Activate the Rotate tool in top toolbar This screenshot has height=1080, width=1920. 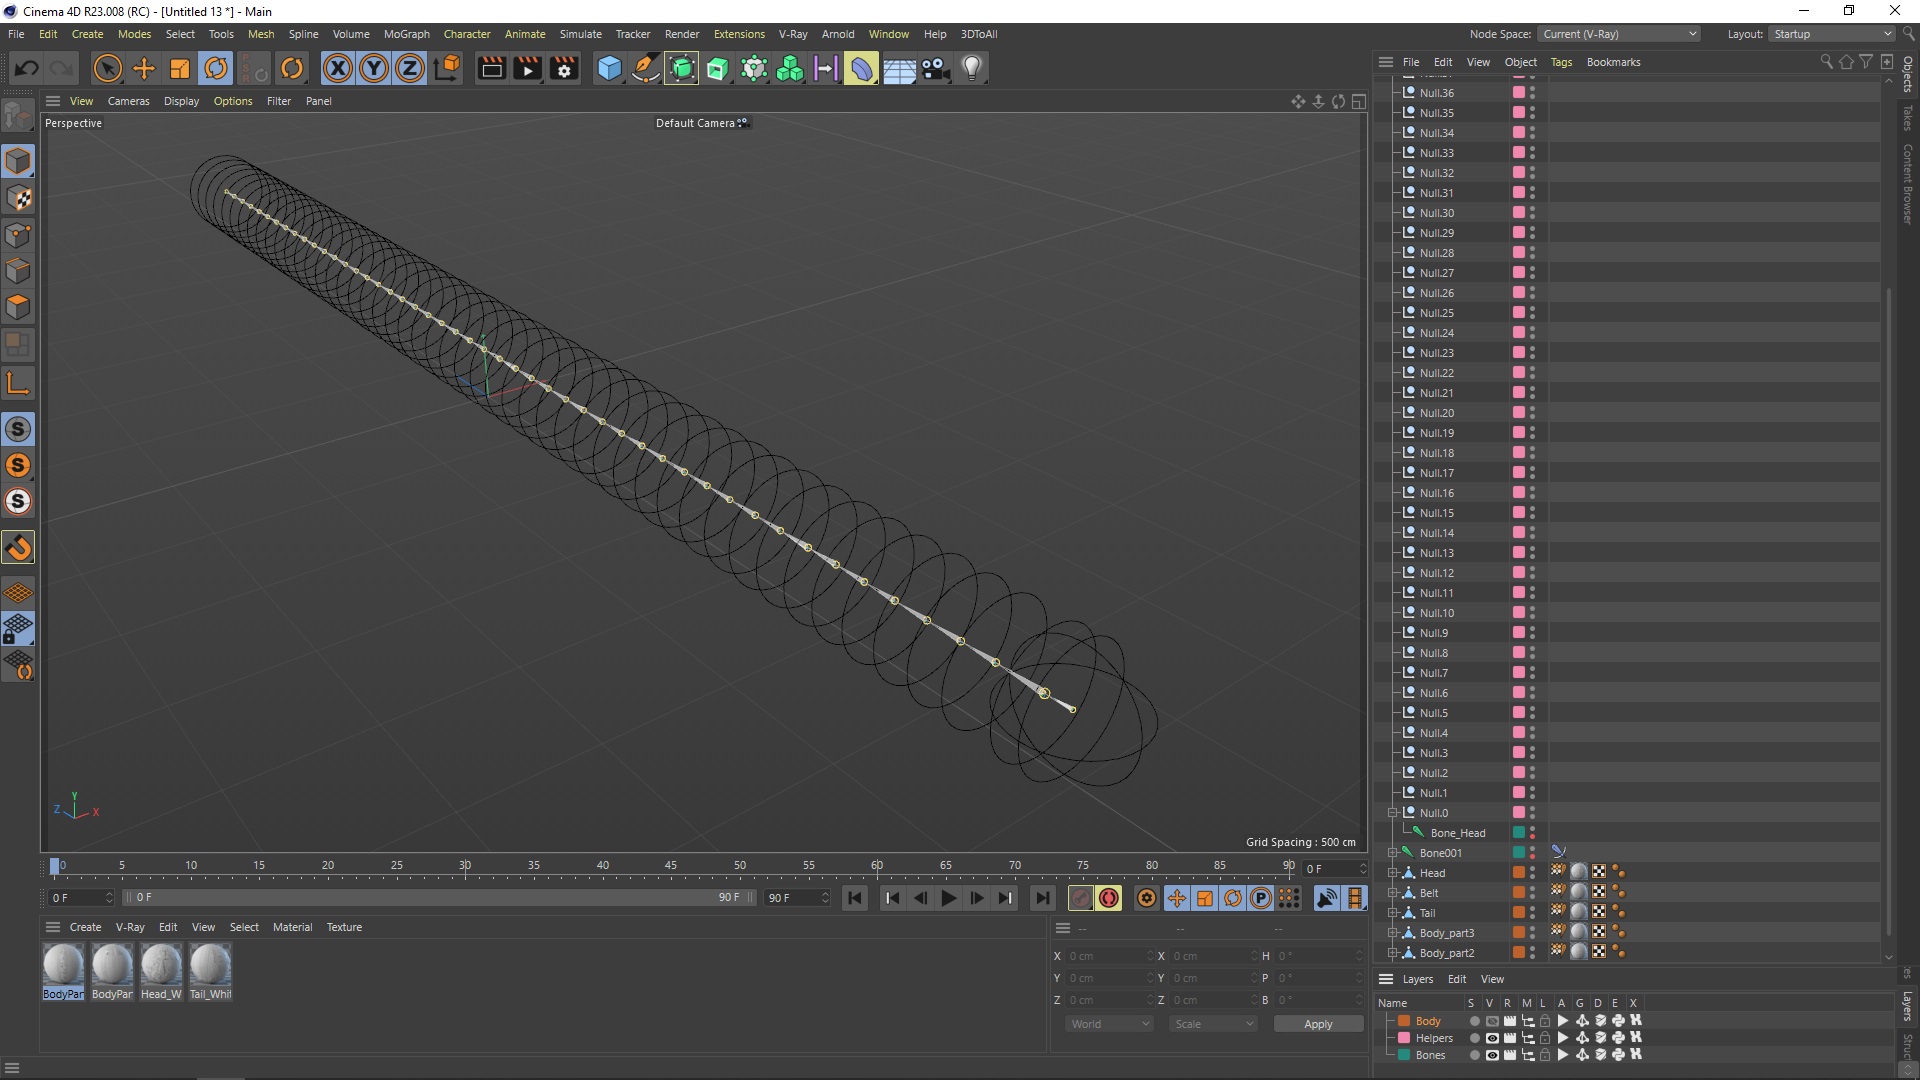click(x=216, y=69)
